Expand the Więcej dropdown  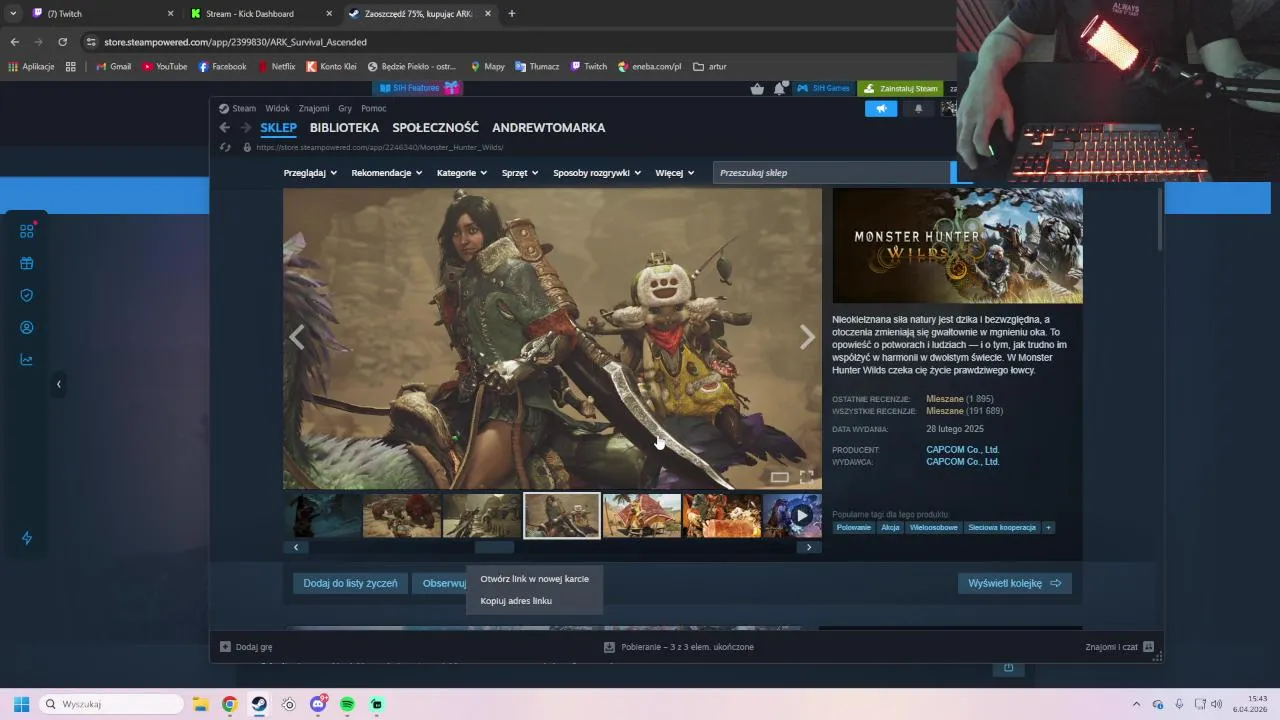[675, 173]
